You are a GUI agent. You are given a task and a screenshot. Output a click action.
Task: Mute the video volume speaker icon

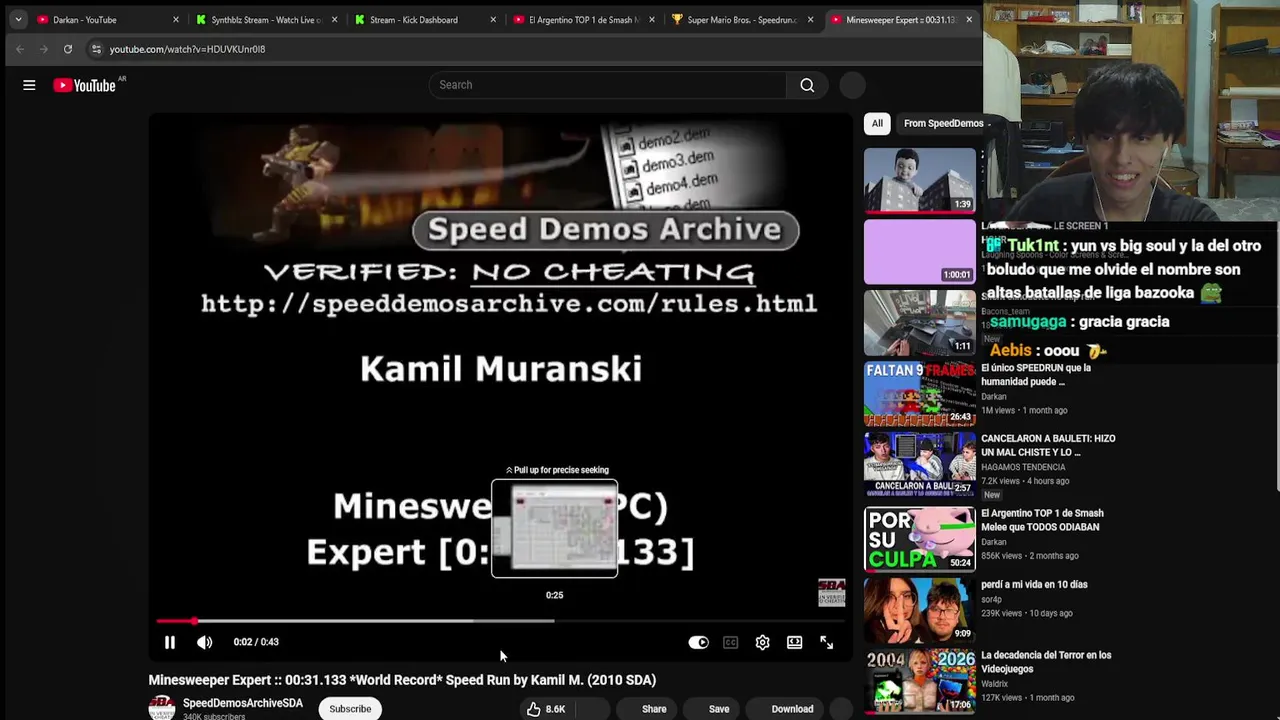click(x=204, y=642)
